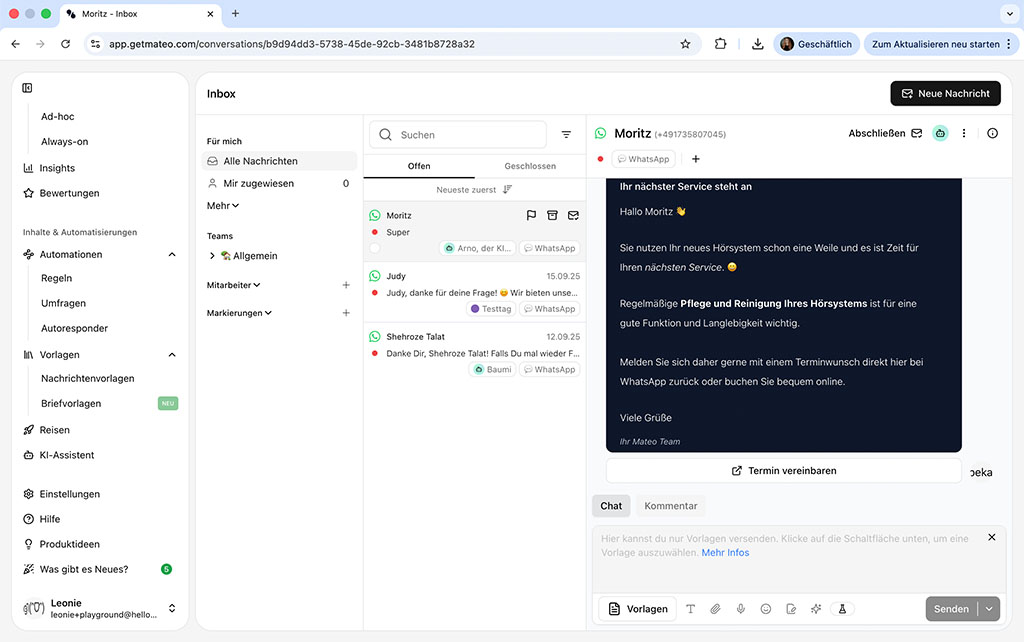Collapse the Automationen section
Screen dimensions: 1024x642
click(171, 255)
